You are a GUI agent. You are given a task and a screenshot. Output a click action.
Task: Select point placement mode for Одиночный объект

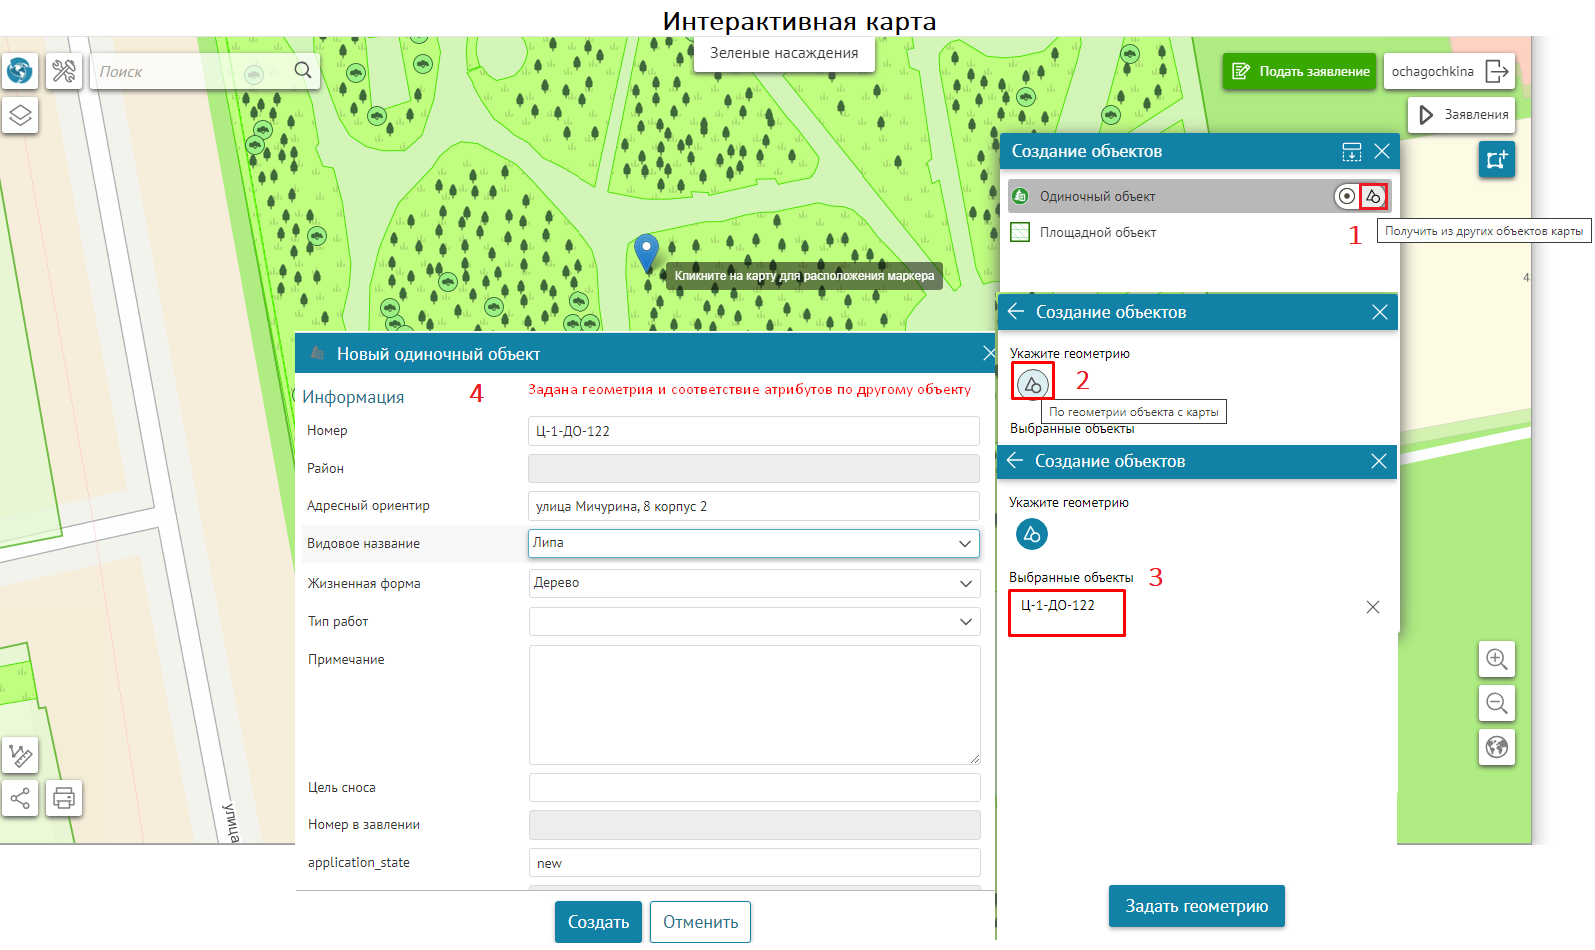1346,196
